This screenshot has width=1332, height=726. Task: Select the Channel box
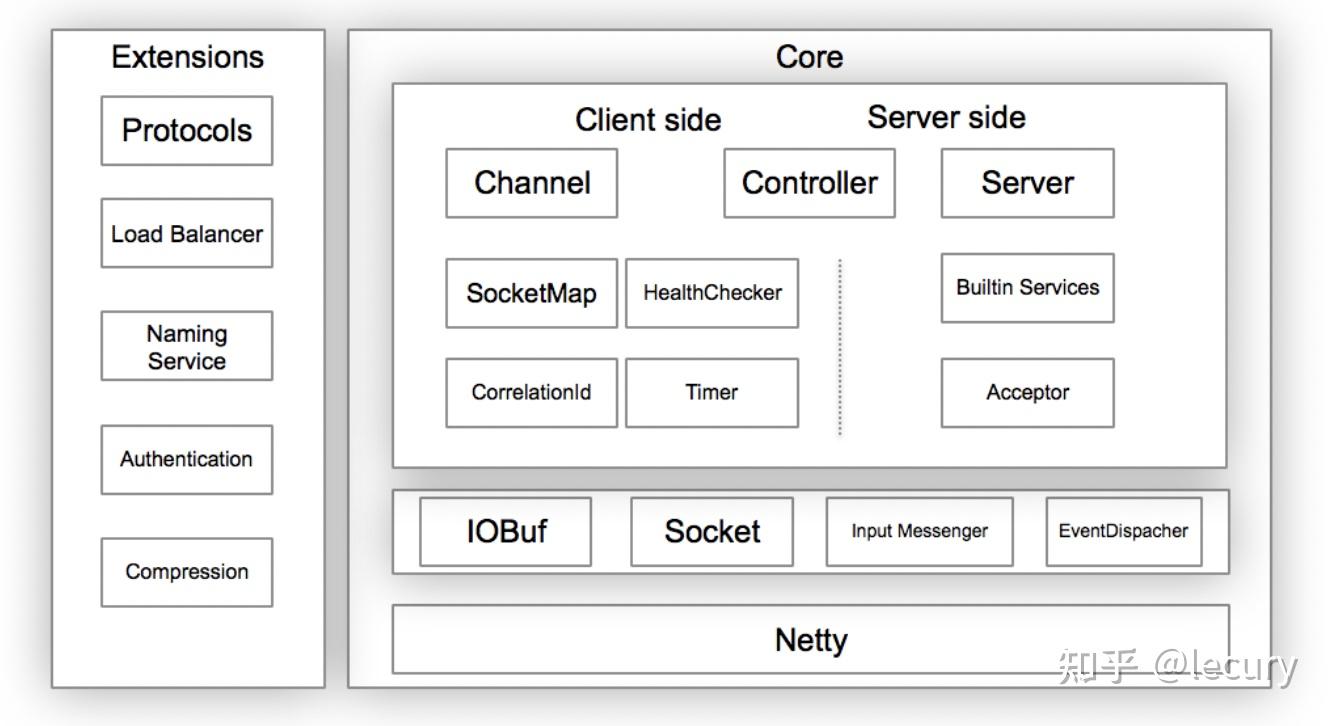[x=532, y=183]
